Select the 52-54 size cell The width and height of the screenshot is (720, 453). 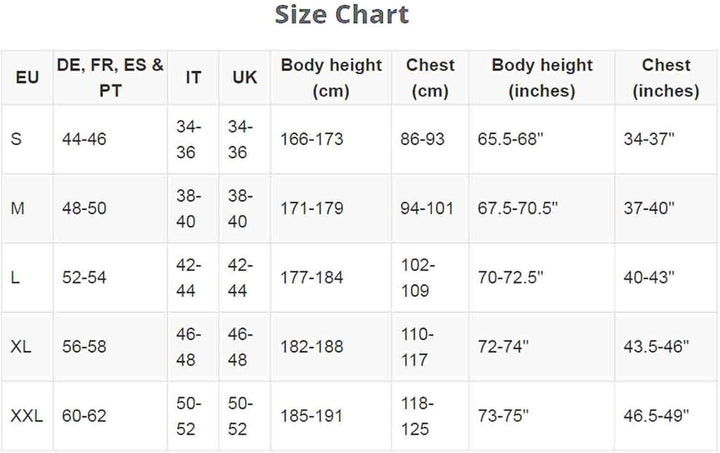83,278
